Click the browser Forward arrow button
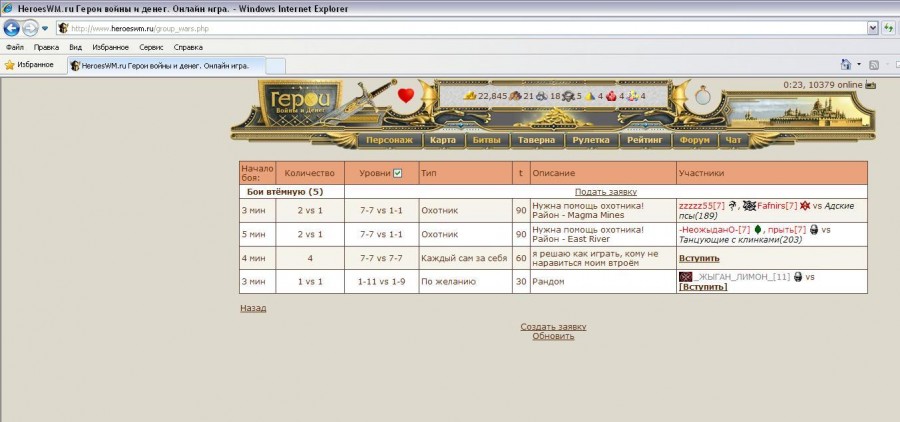The width and height of the screenshot is (900, 422). point(30,28)
